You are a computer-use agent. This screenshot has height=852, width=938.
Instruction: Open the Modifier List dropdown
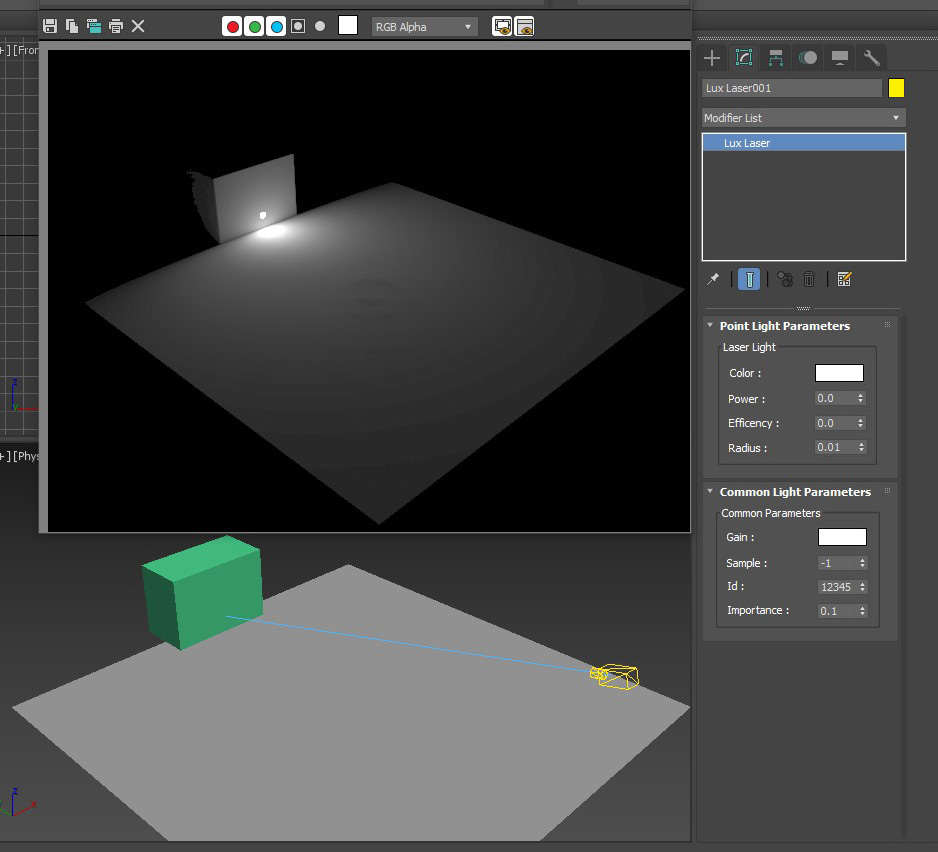[803, 118]
